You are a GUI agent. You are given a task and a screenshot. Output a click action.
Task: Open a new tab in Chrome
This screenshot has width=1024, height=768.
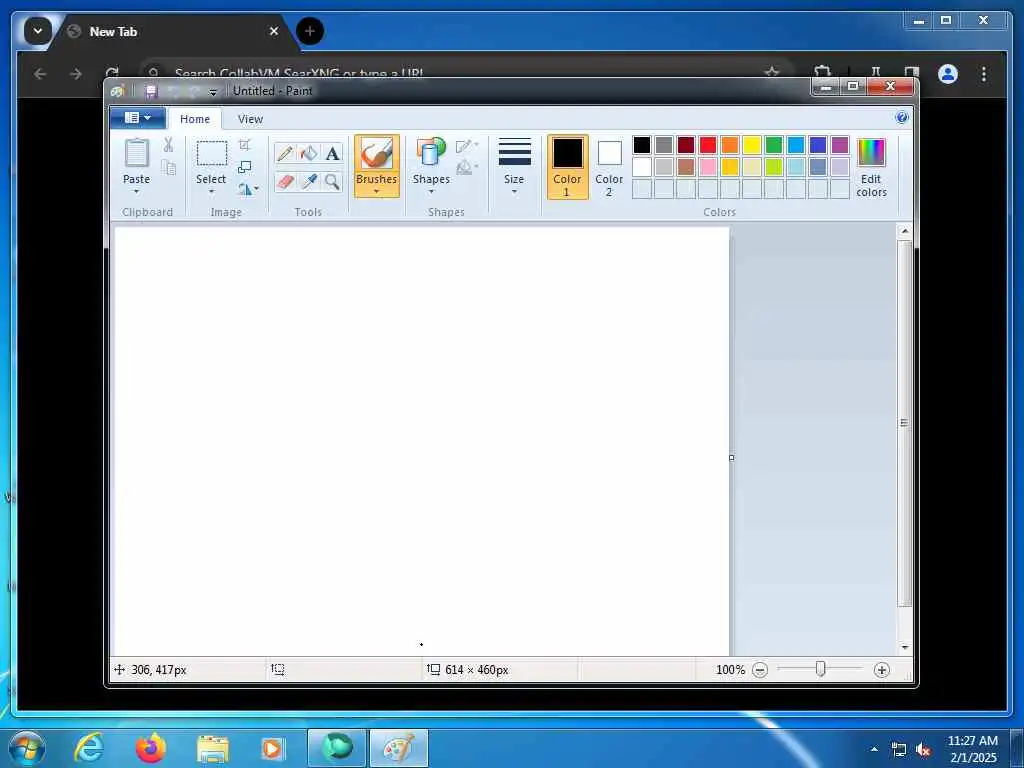[310, 31]
